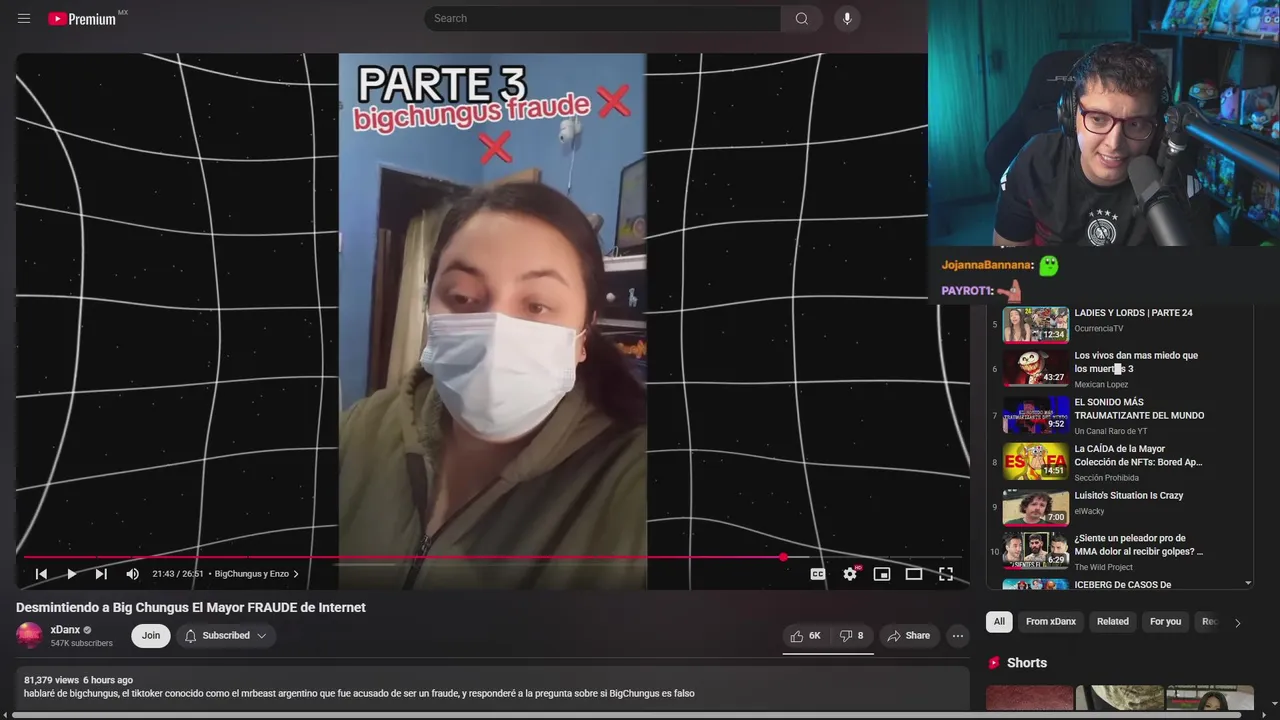Click the elWacky channel name
The height and width of the screenshot is (720, 1280).
tap(1089, 511)
